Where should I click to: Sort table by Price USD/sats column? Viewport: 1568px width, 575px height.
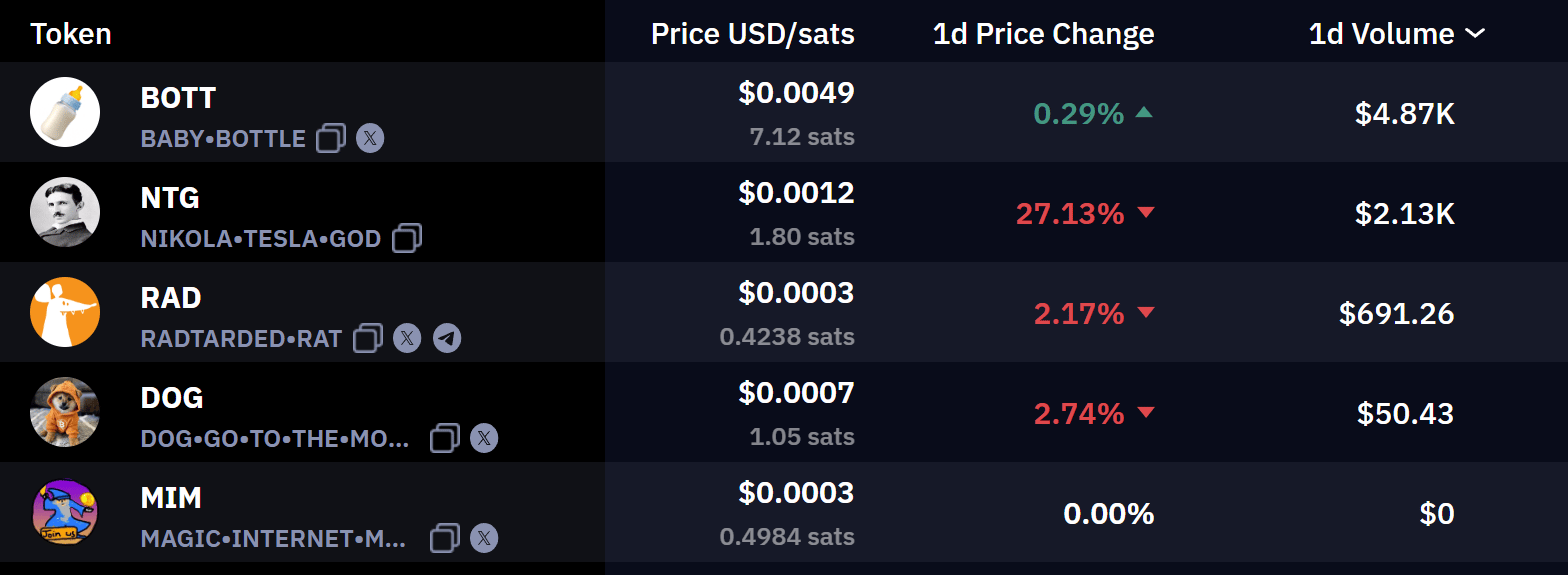753,34
